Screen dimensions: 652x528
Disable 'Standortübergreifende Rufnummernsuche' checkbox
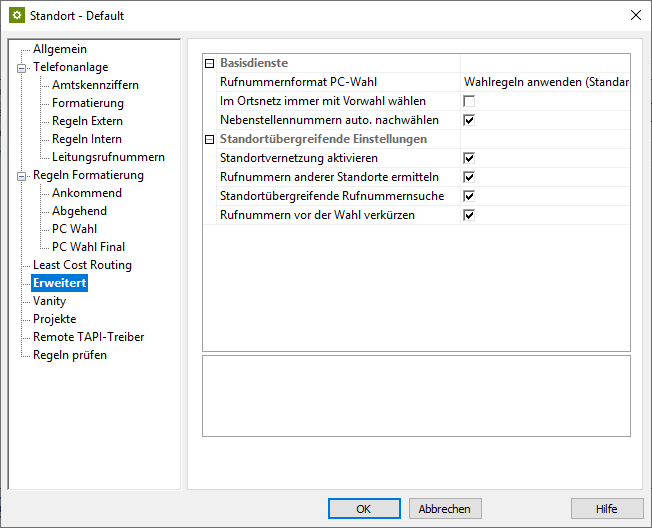(x=468, y=196)
